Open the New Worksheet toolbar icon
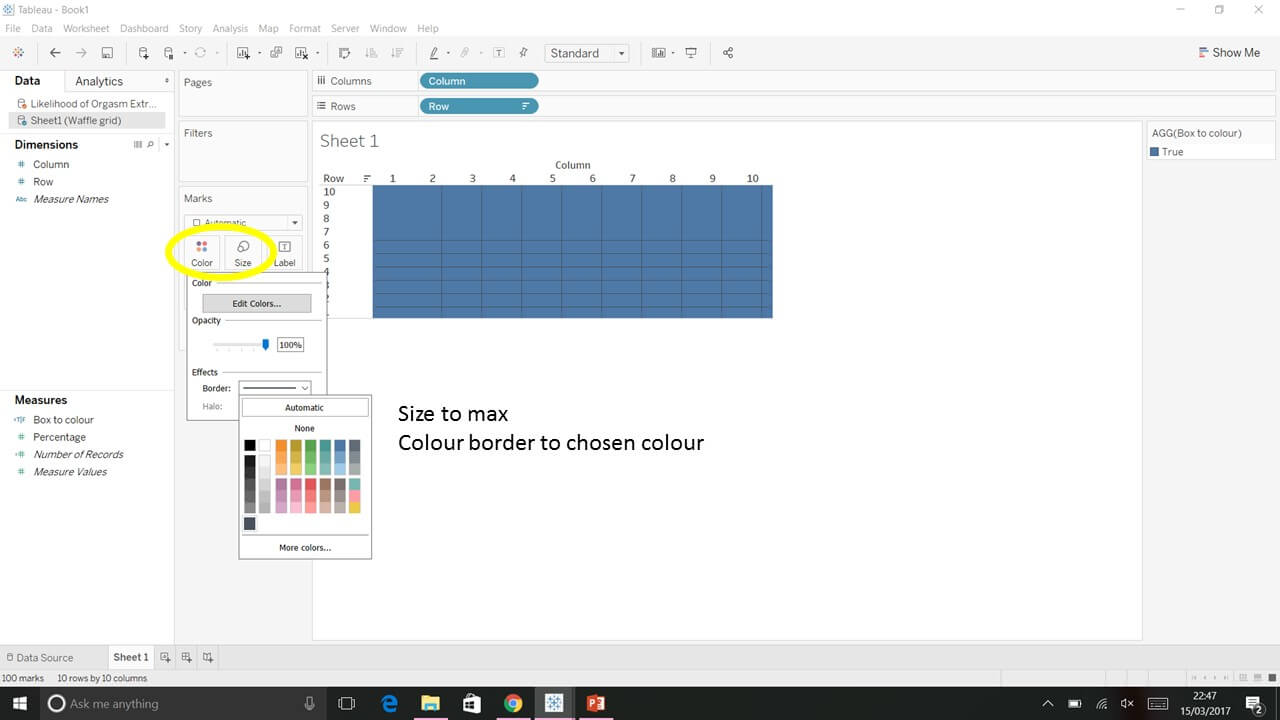1280x720 pixels. coord(244,52)
